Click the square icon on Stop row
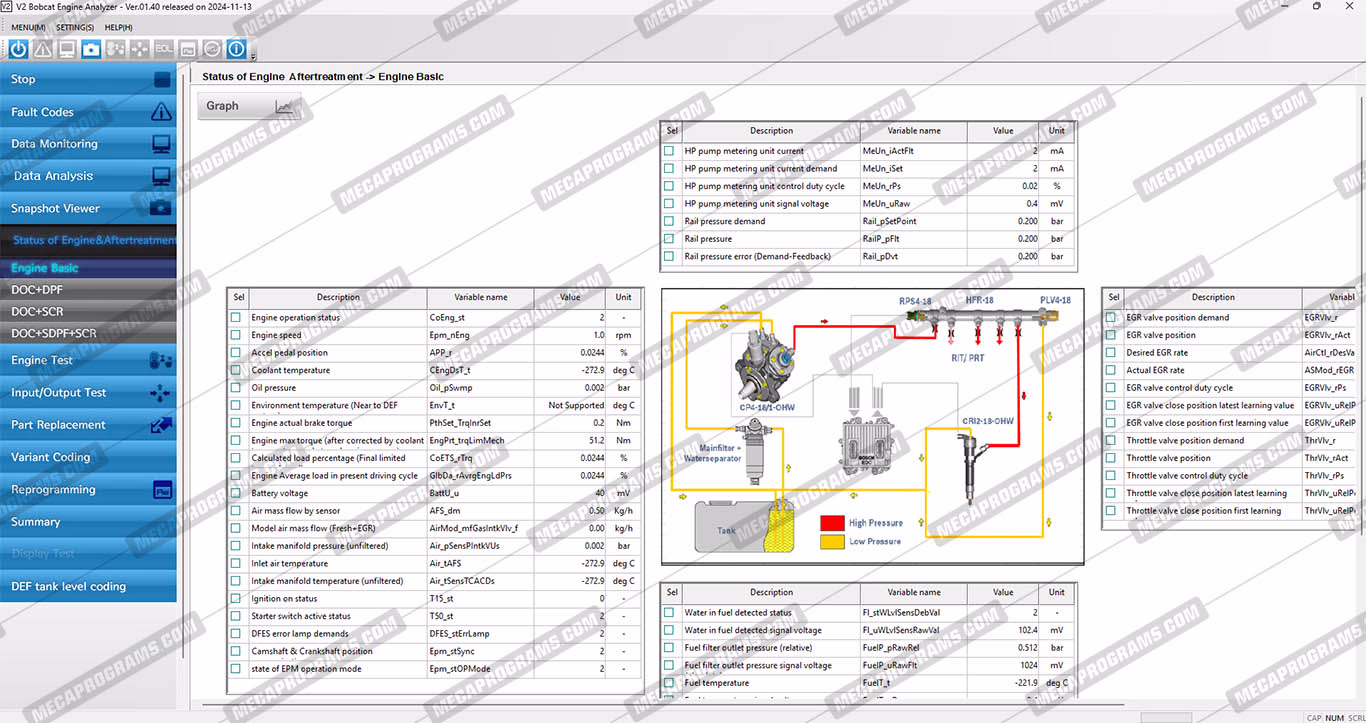1366x723 pixels. (161, 79)
